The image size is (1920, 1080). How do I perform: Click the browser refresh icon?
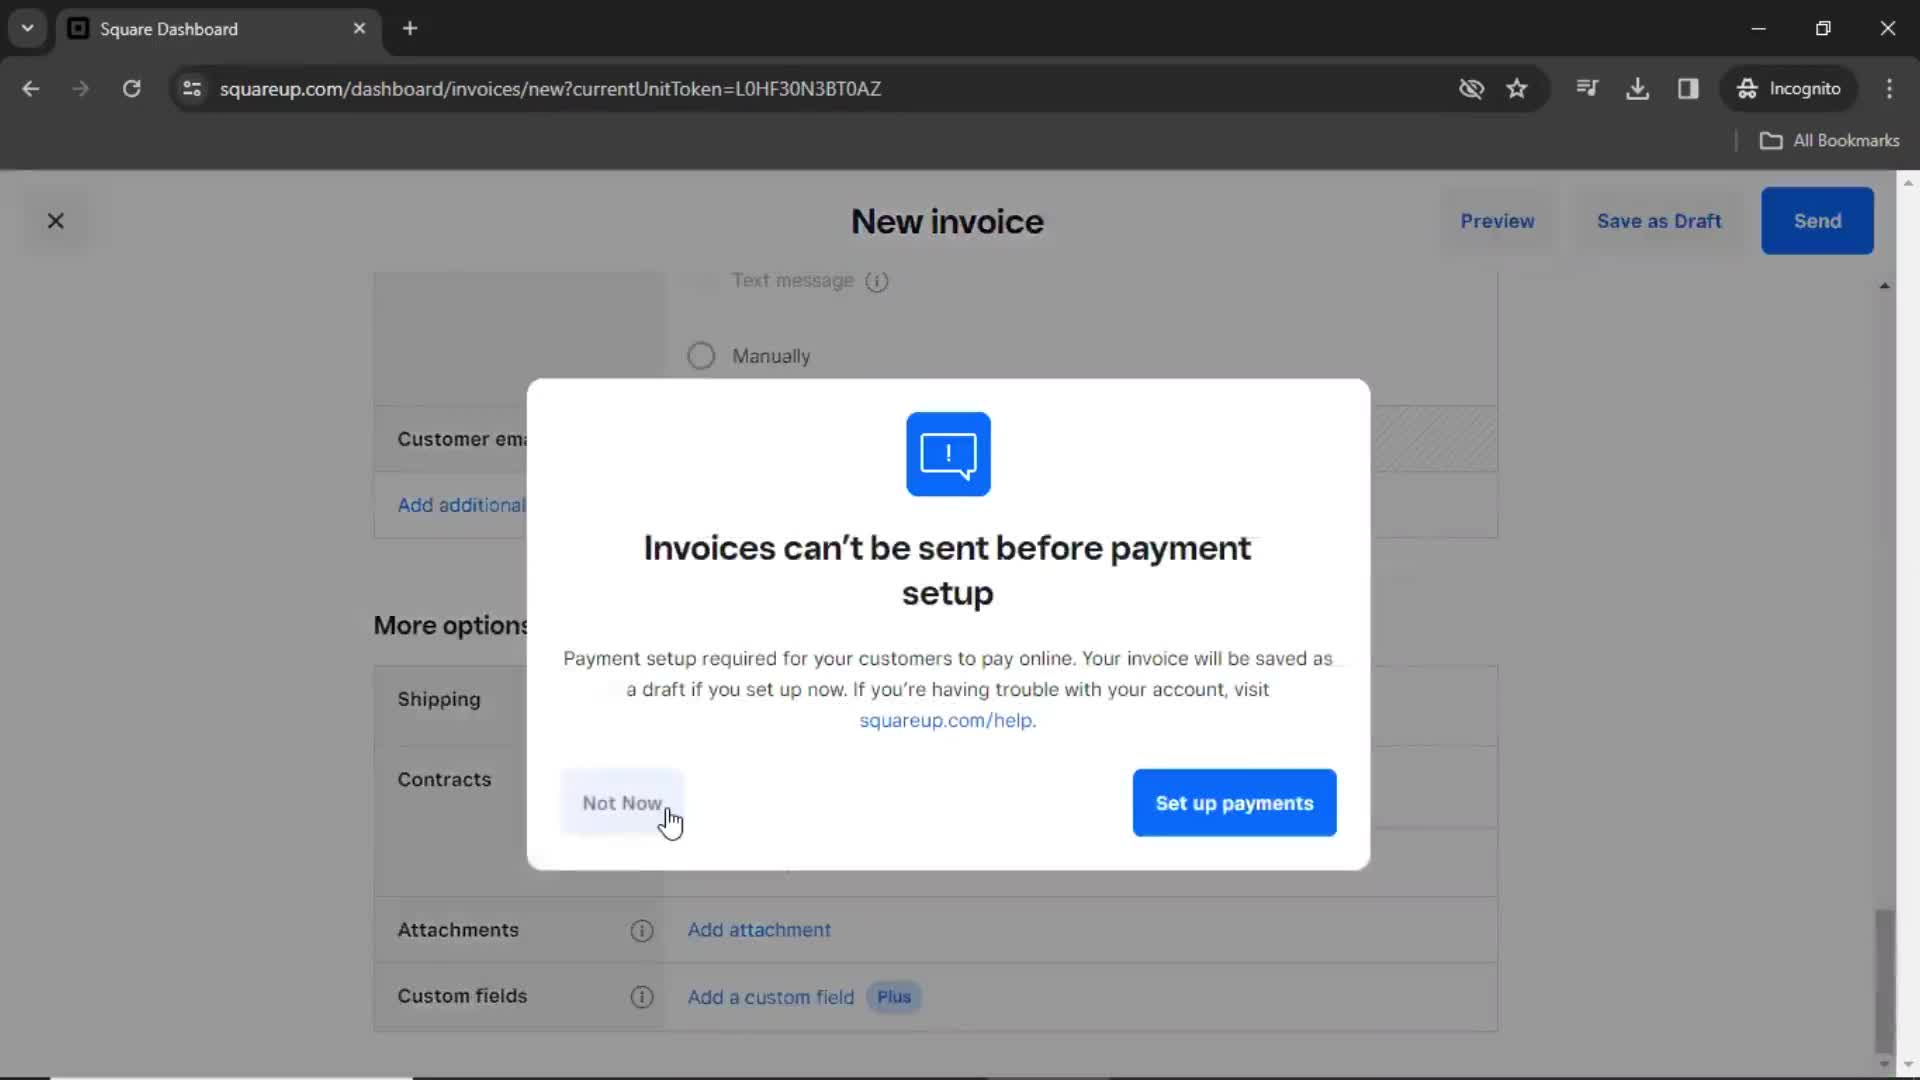(x=132, y=88)
